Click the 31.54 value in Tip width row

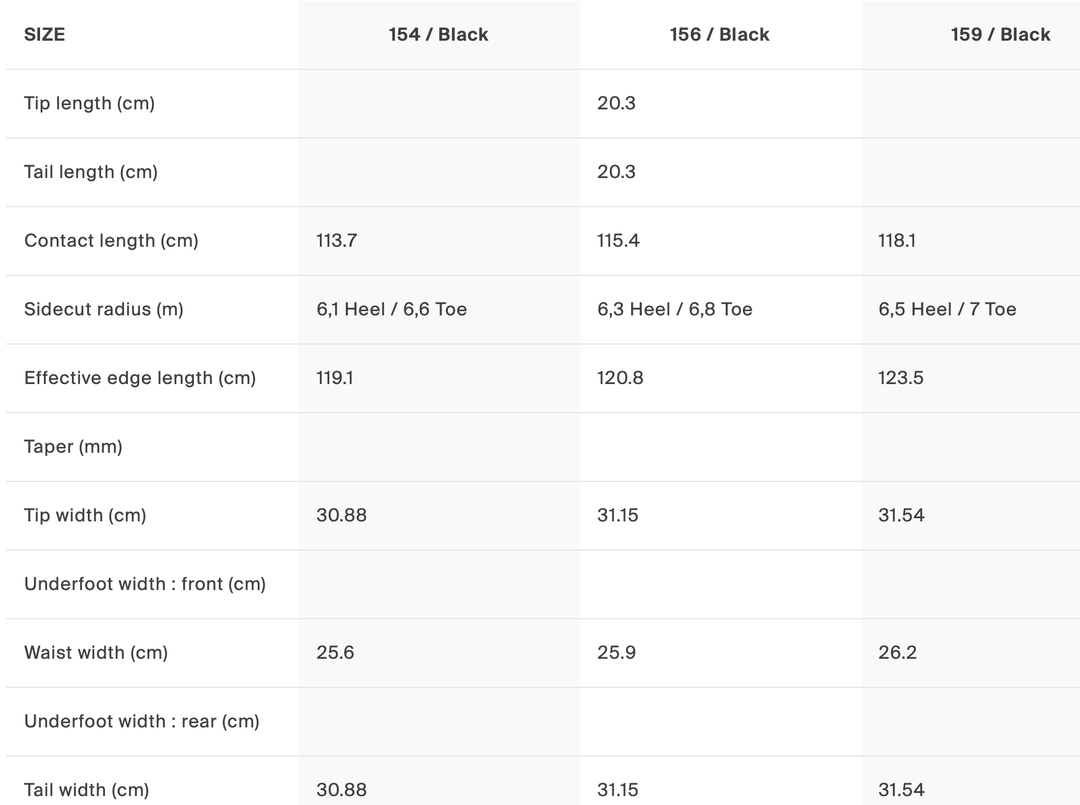point(901,515)
